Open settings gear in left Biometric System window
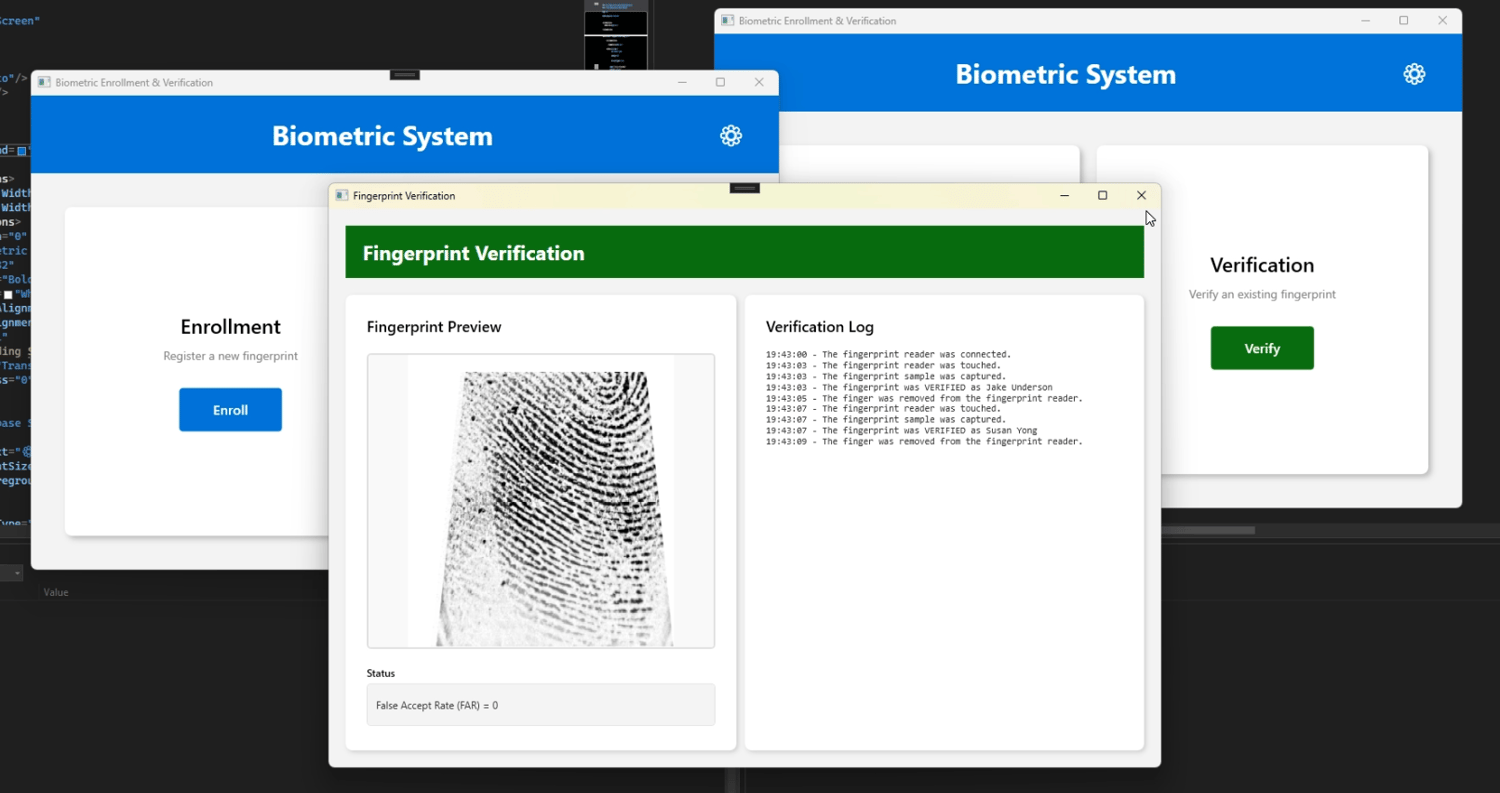 [x=731, y=136]
